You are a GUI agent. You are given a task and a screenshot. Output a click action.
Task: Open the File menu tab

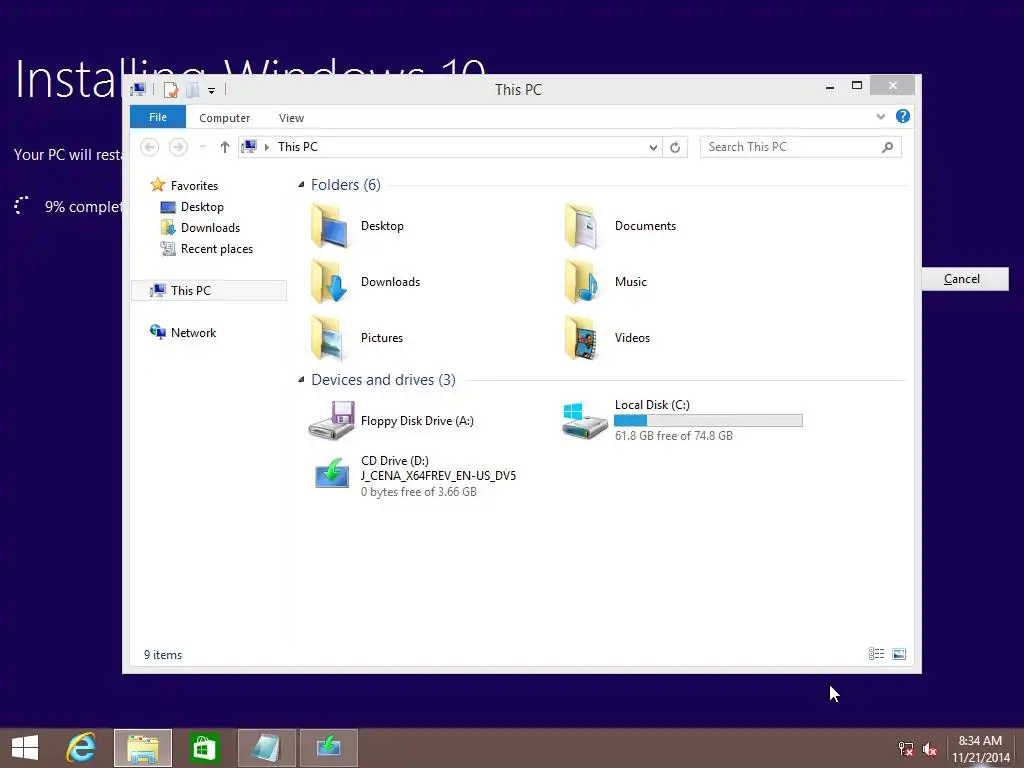tap(158, 117)
